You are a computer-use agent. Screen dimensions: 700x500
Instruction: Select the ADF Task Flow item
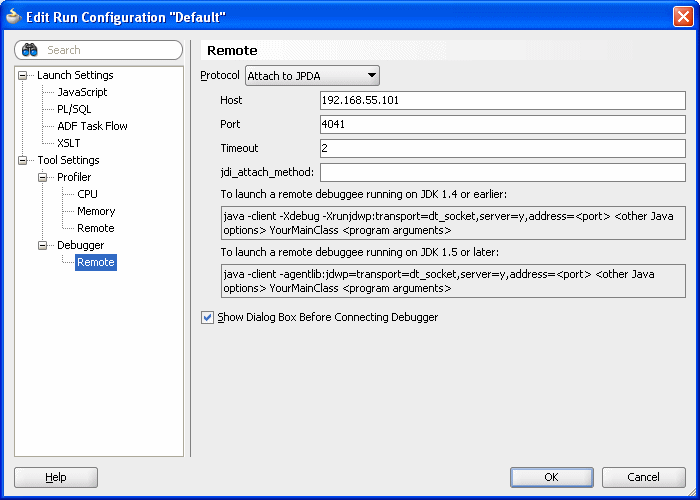pyautogui.click(x=92, y=126)
